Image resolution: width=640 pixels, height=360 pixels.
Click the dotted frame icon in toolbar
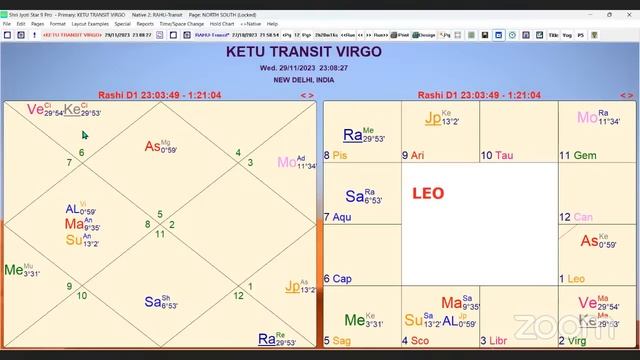pos(458,35)
